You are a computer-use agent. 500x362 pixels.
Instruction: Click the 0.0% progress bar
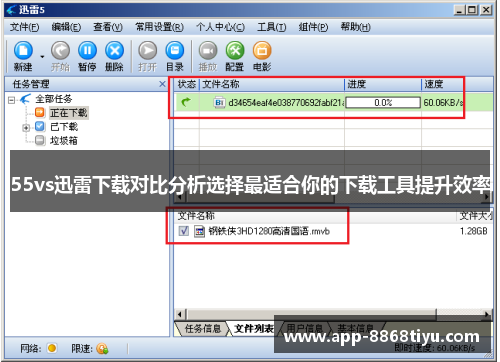point(383,103)
